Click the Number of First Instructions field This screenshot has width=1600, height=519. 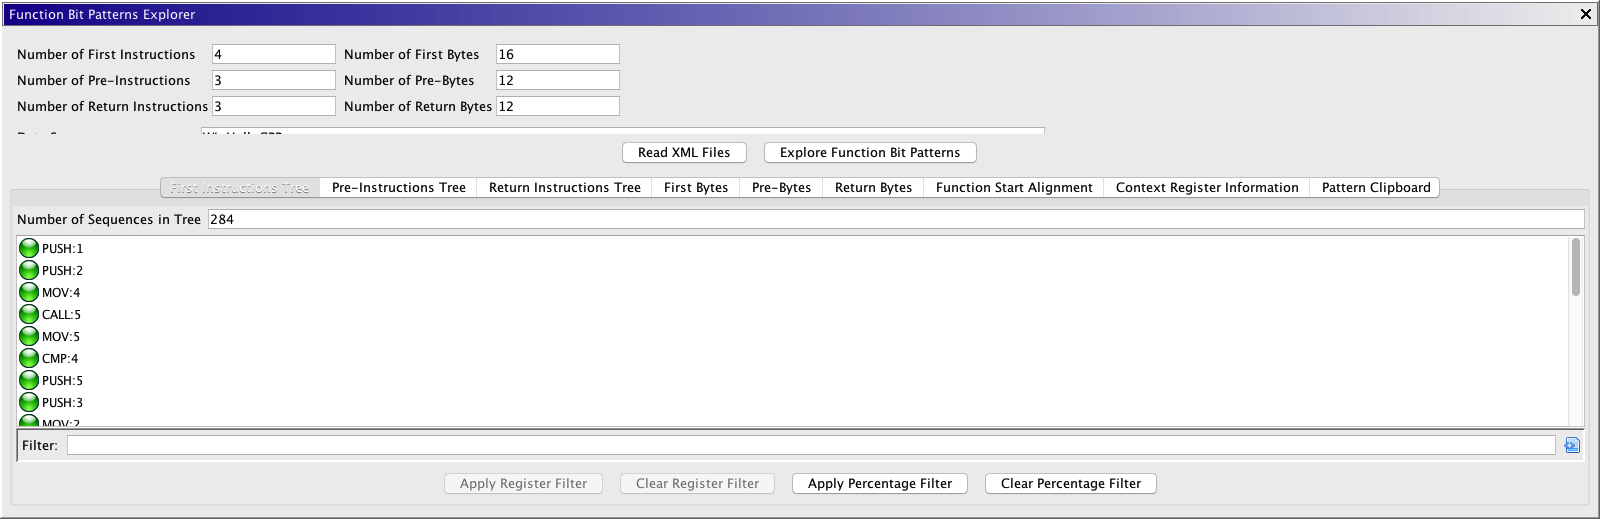click(x=273, y=55)
